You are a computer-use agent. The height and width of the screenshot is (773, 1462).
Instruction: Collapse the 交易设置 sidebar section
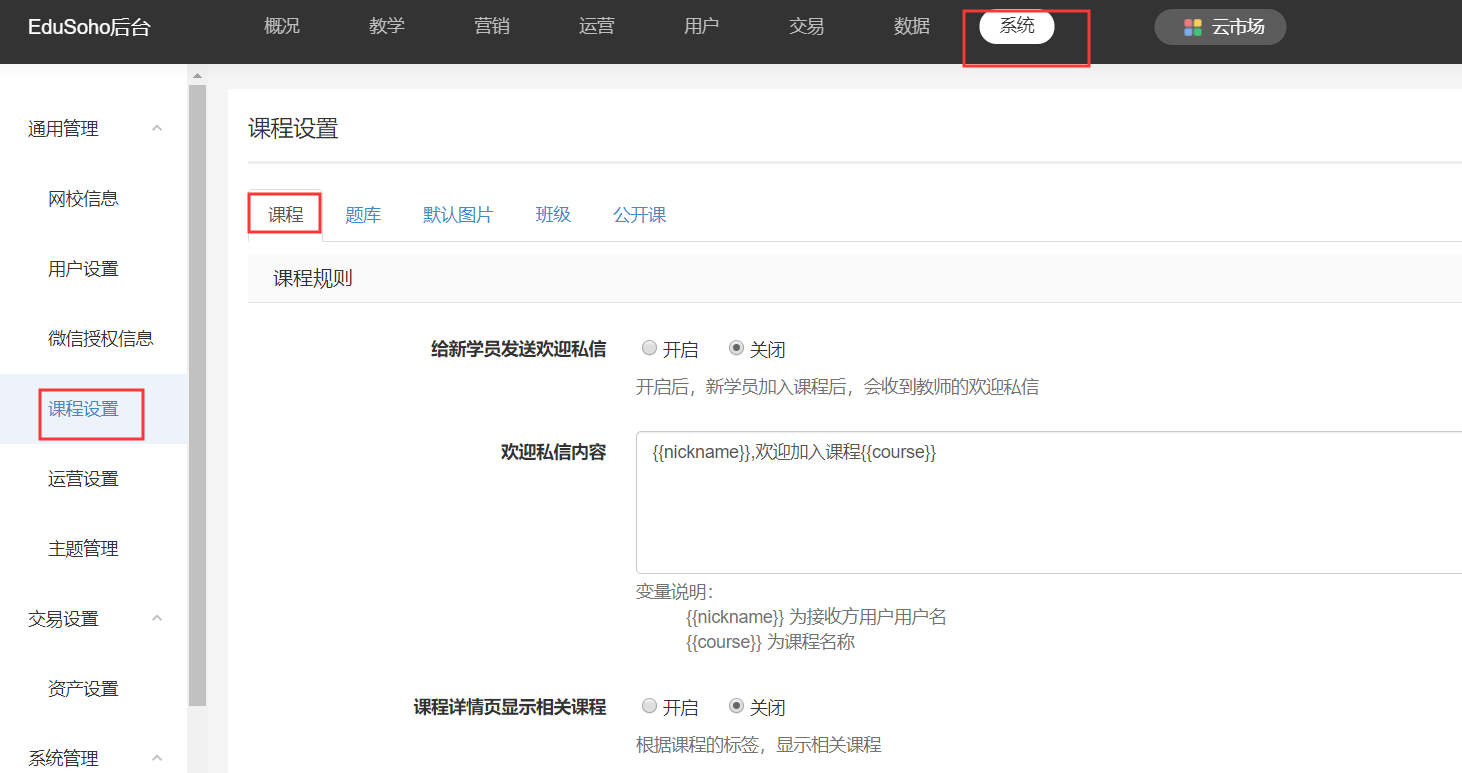point(157,618)
